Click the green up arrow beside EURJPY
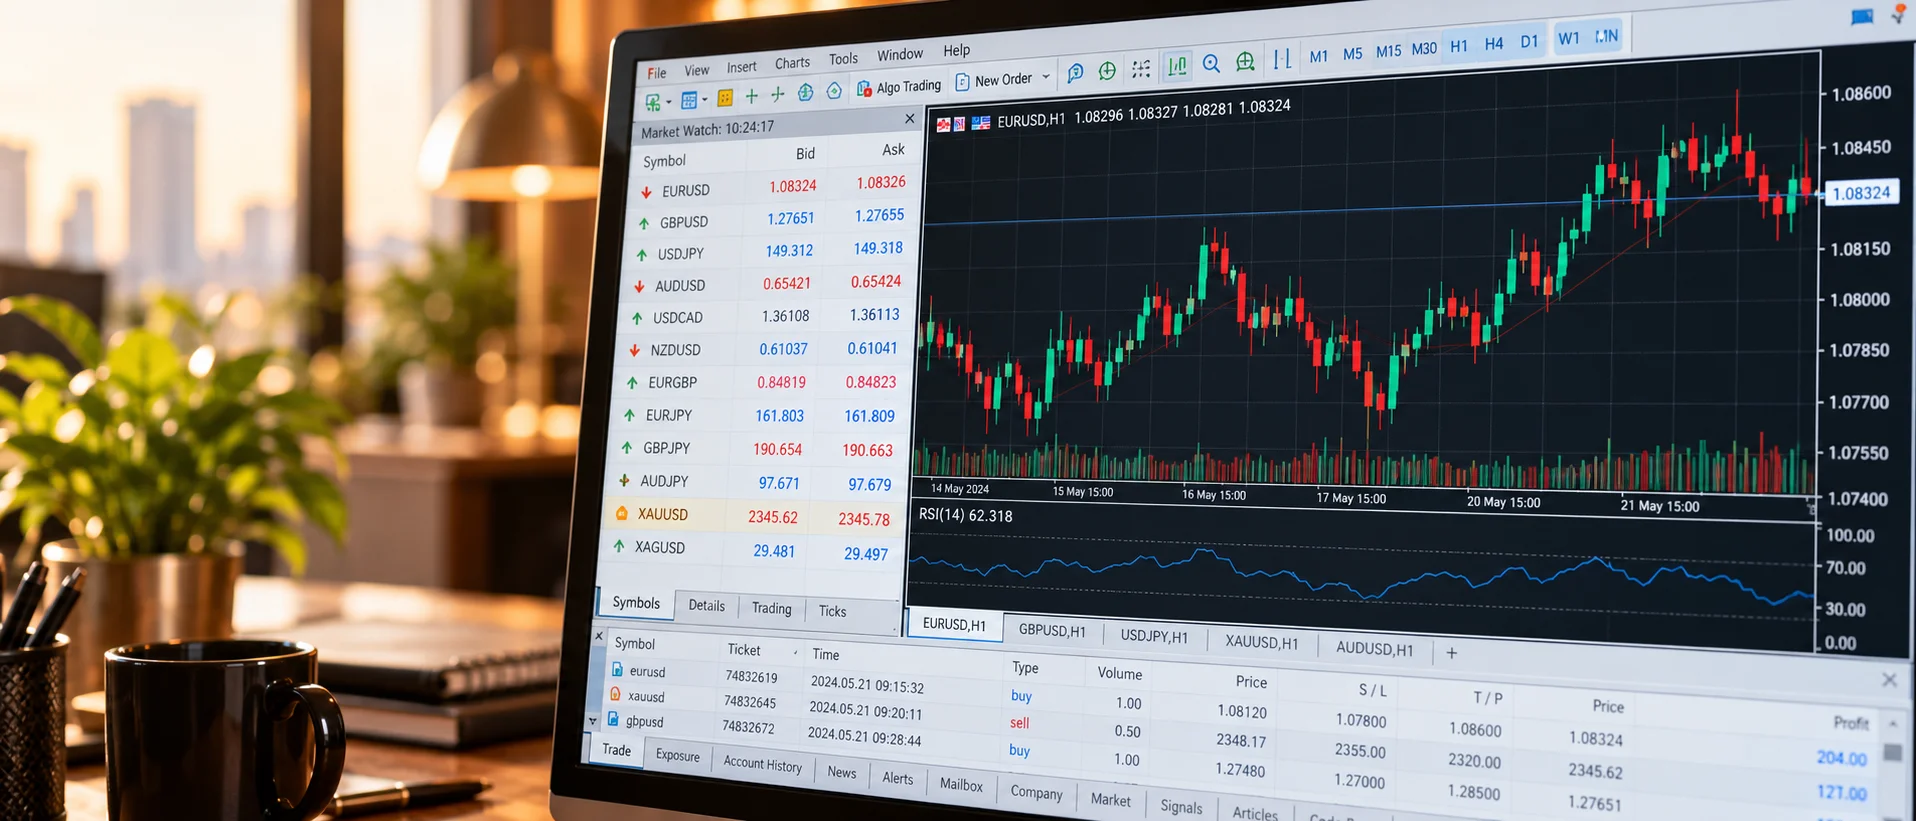The width and height of the screenshot is (1916, 821). coord(629,415)
